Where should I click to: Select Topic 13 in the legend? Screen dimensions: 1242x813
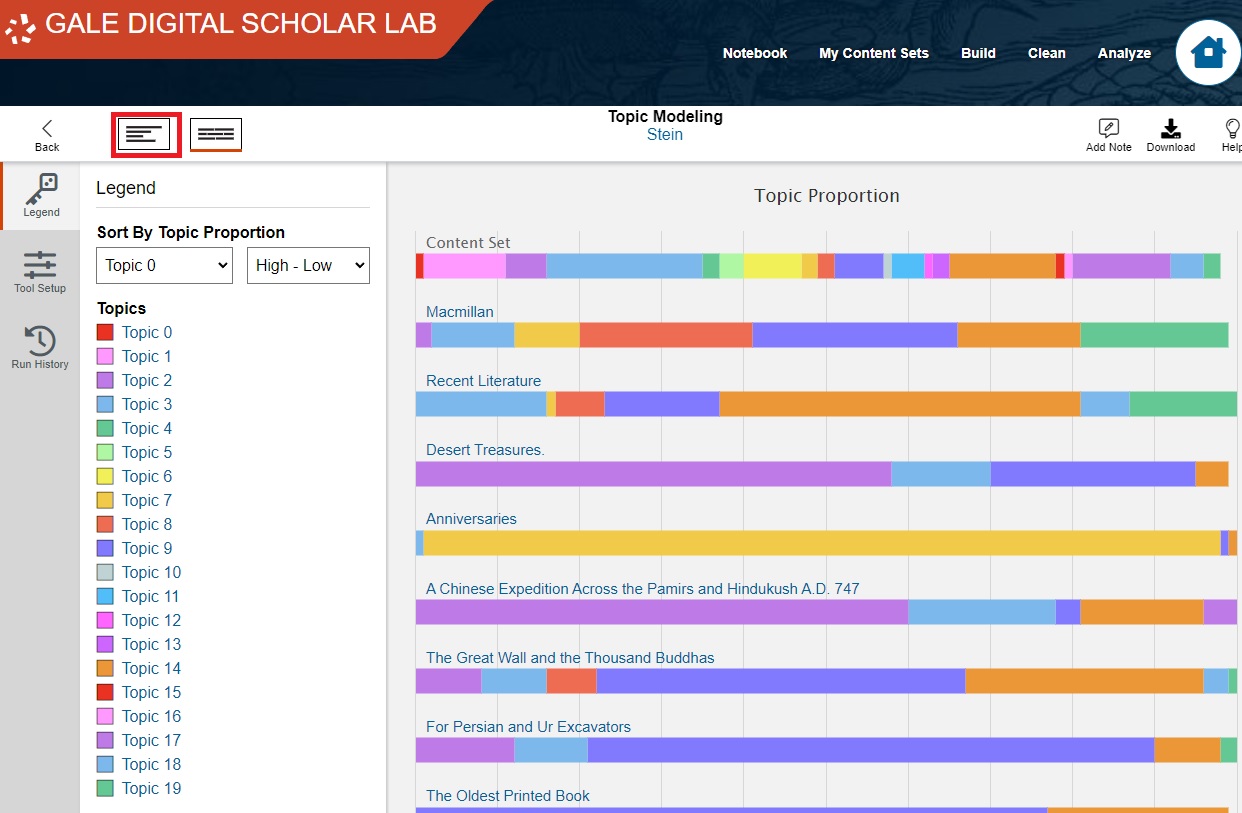(x=152, y=644)
